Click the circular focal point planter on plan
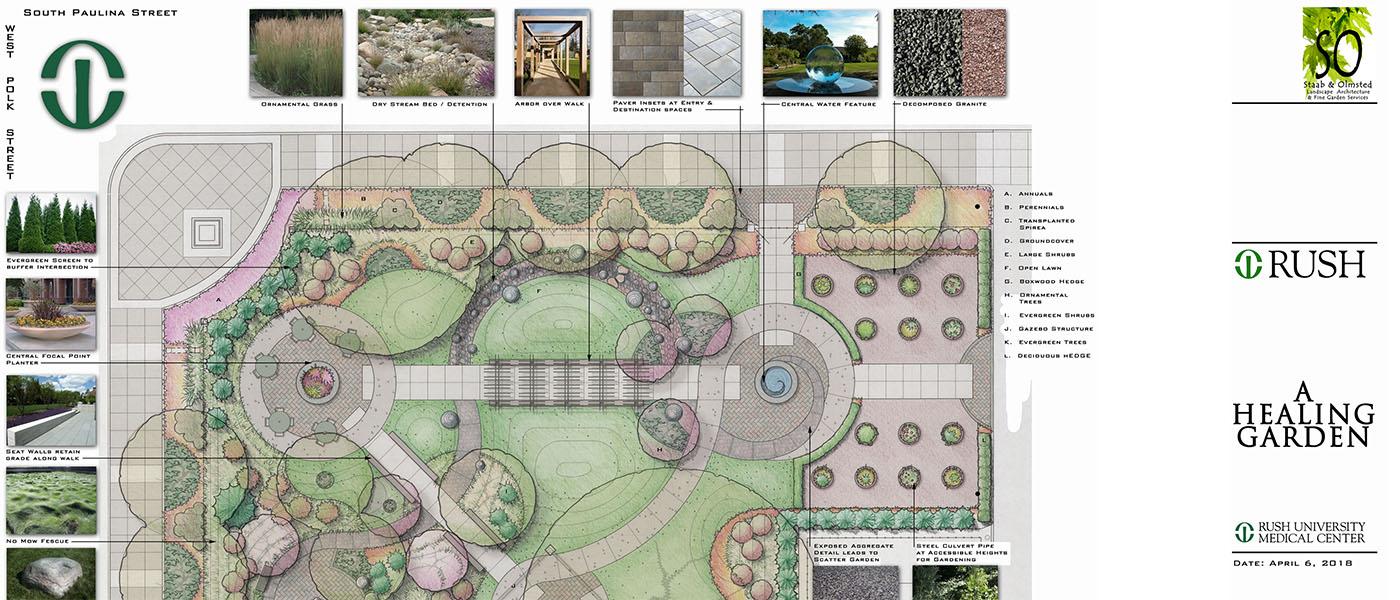This screenshot has height=600, width=1400. coord(314,379)
